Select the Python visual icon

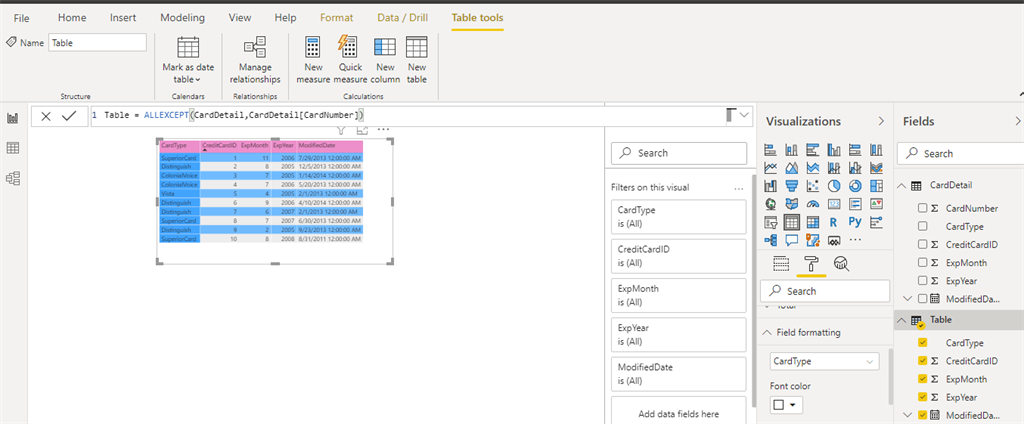click(x=855, y=222)
